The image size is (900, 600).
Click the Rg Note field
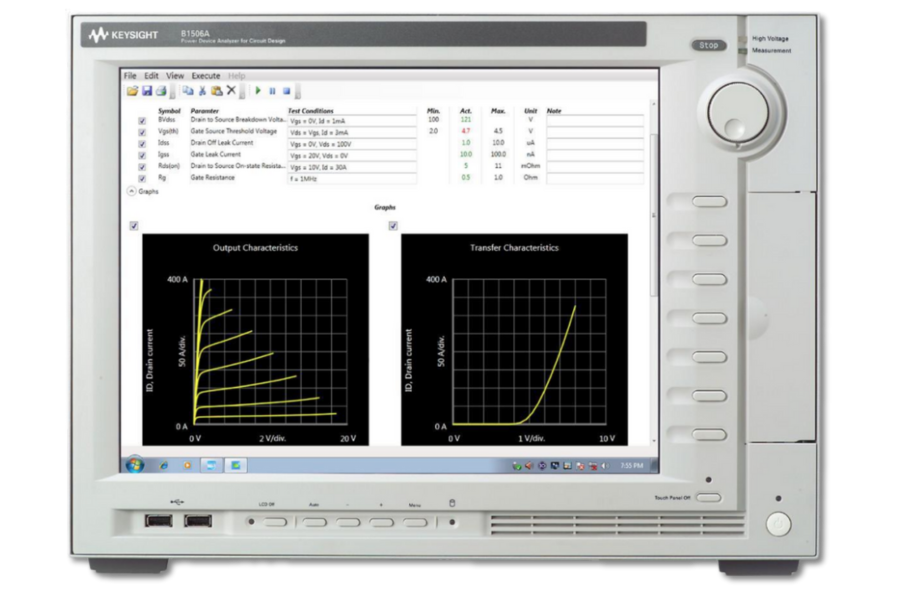point(595,178)
